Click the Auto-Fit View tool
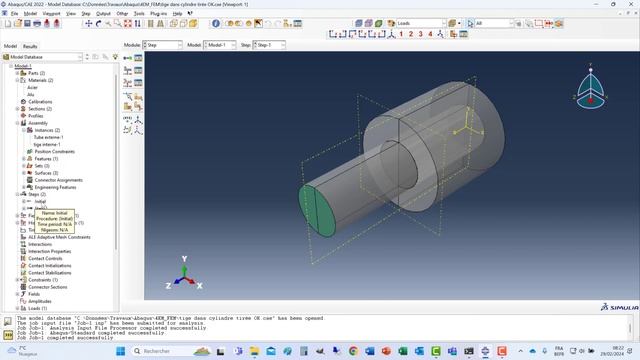Image resolution: width=640 pixels, height=360 pixels. click(128, 24)
